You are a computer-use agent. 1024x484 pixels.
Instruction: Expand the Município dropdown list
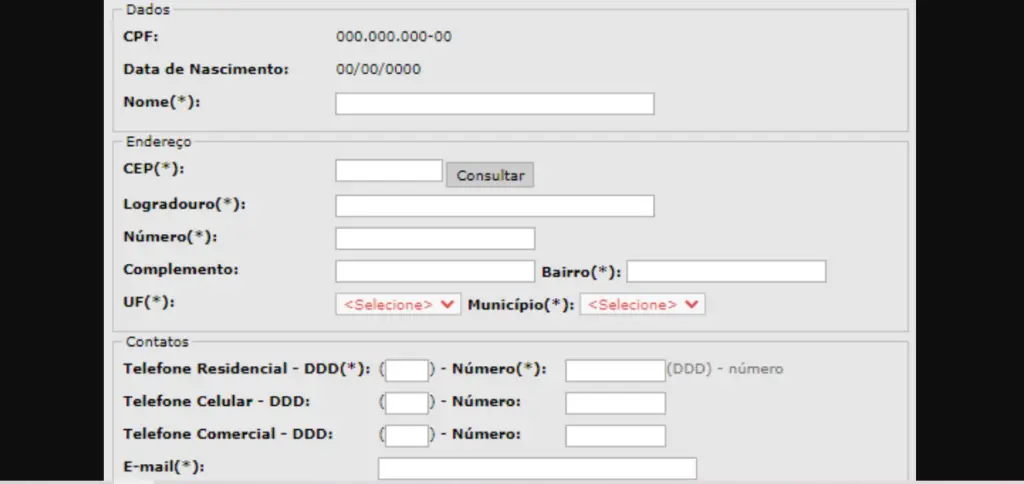click(642, 304)
